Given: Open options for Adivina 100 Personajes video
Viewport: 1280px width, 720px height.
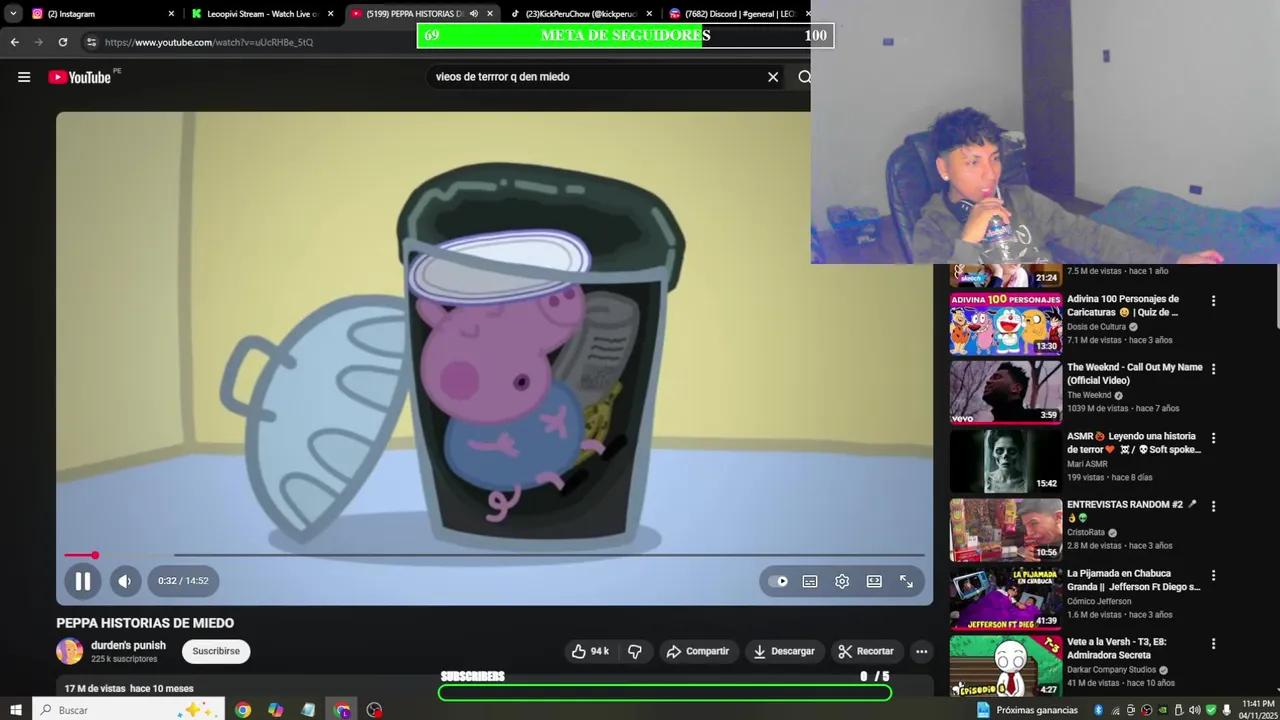Looking at the screenshot, I should (1213, 301).
